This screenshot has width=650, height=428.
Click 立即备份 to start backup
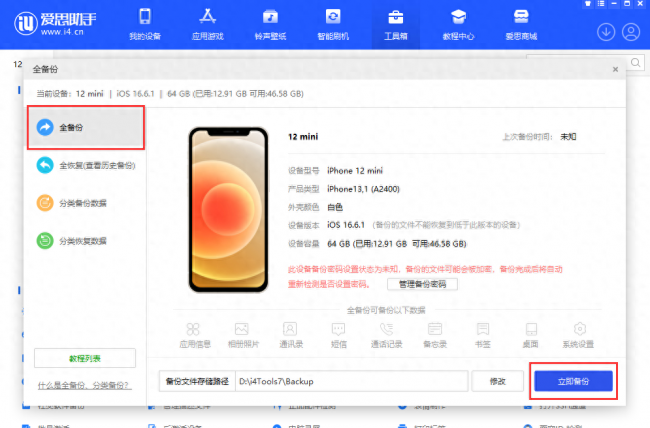point(573,381)
